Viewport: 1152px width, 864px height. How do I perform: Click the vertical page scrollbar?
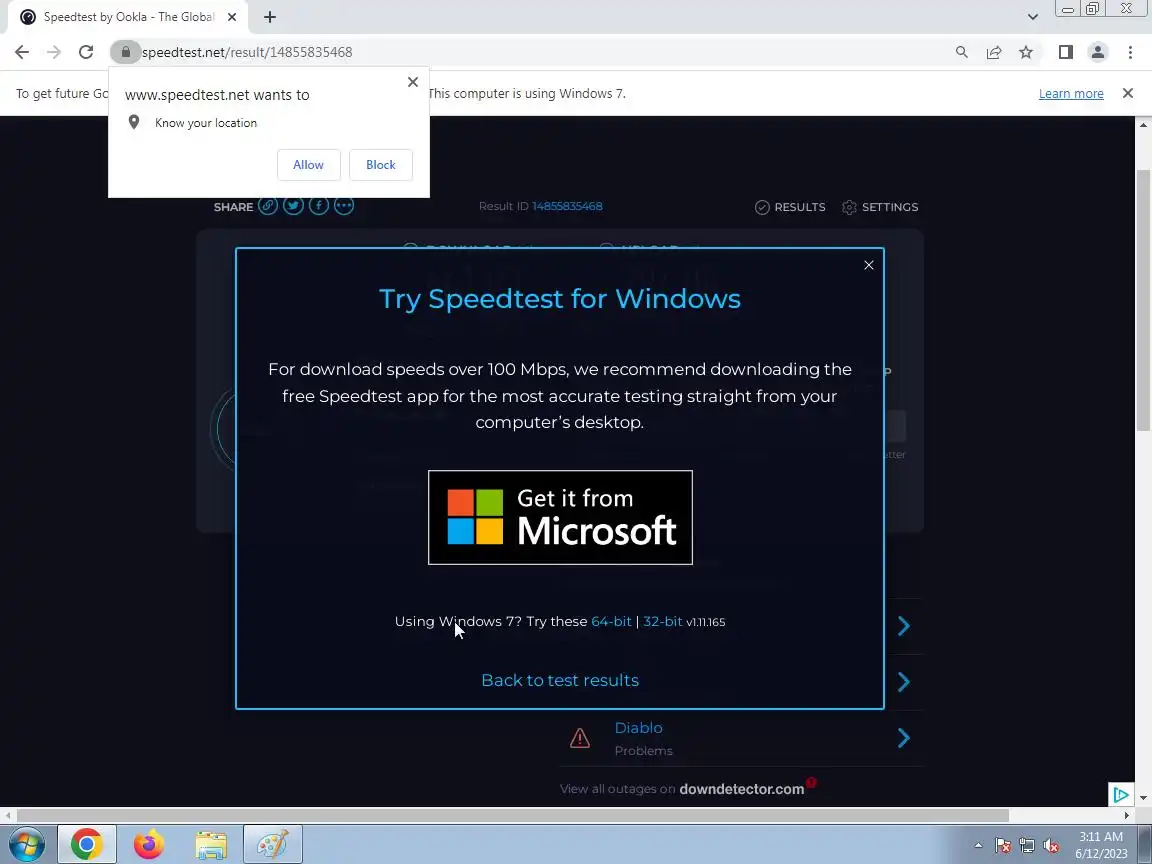[x=1143, y=301]
